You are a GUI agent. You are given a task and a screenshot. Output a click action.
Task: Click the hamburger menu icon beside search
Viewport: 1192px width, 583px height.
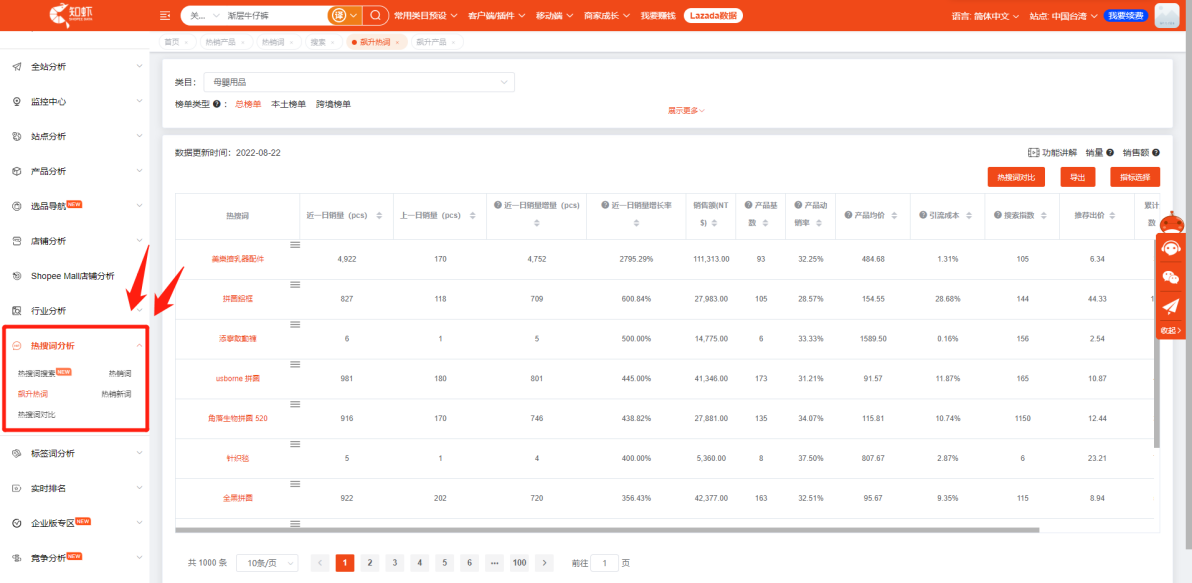(164, 15)
